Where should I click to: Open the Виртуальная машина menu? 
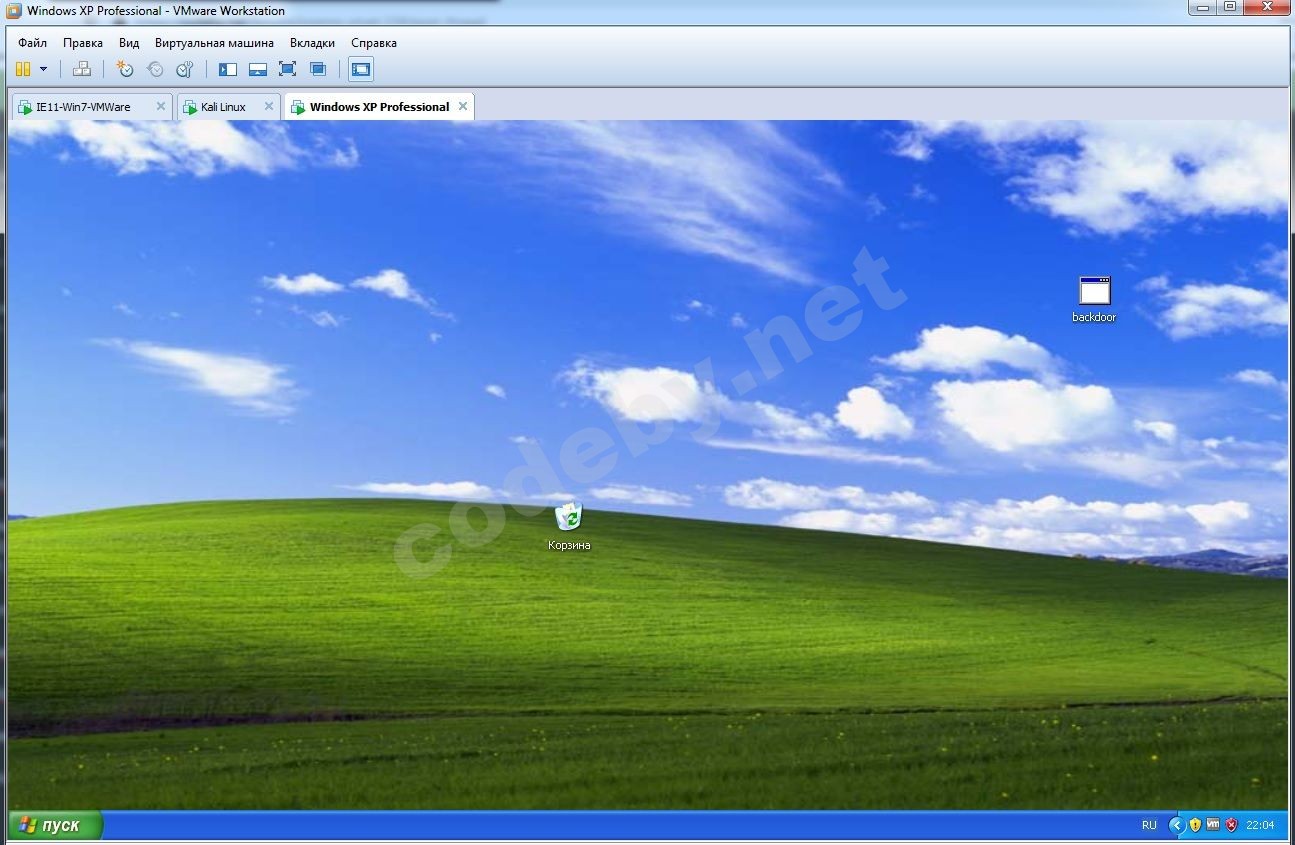click(x=214, y=43)
